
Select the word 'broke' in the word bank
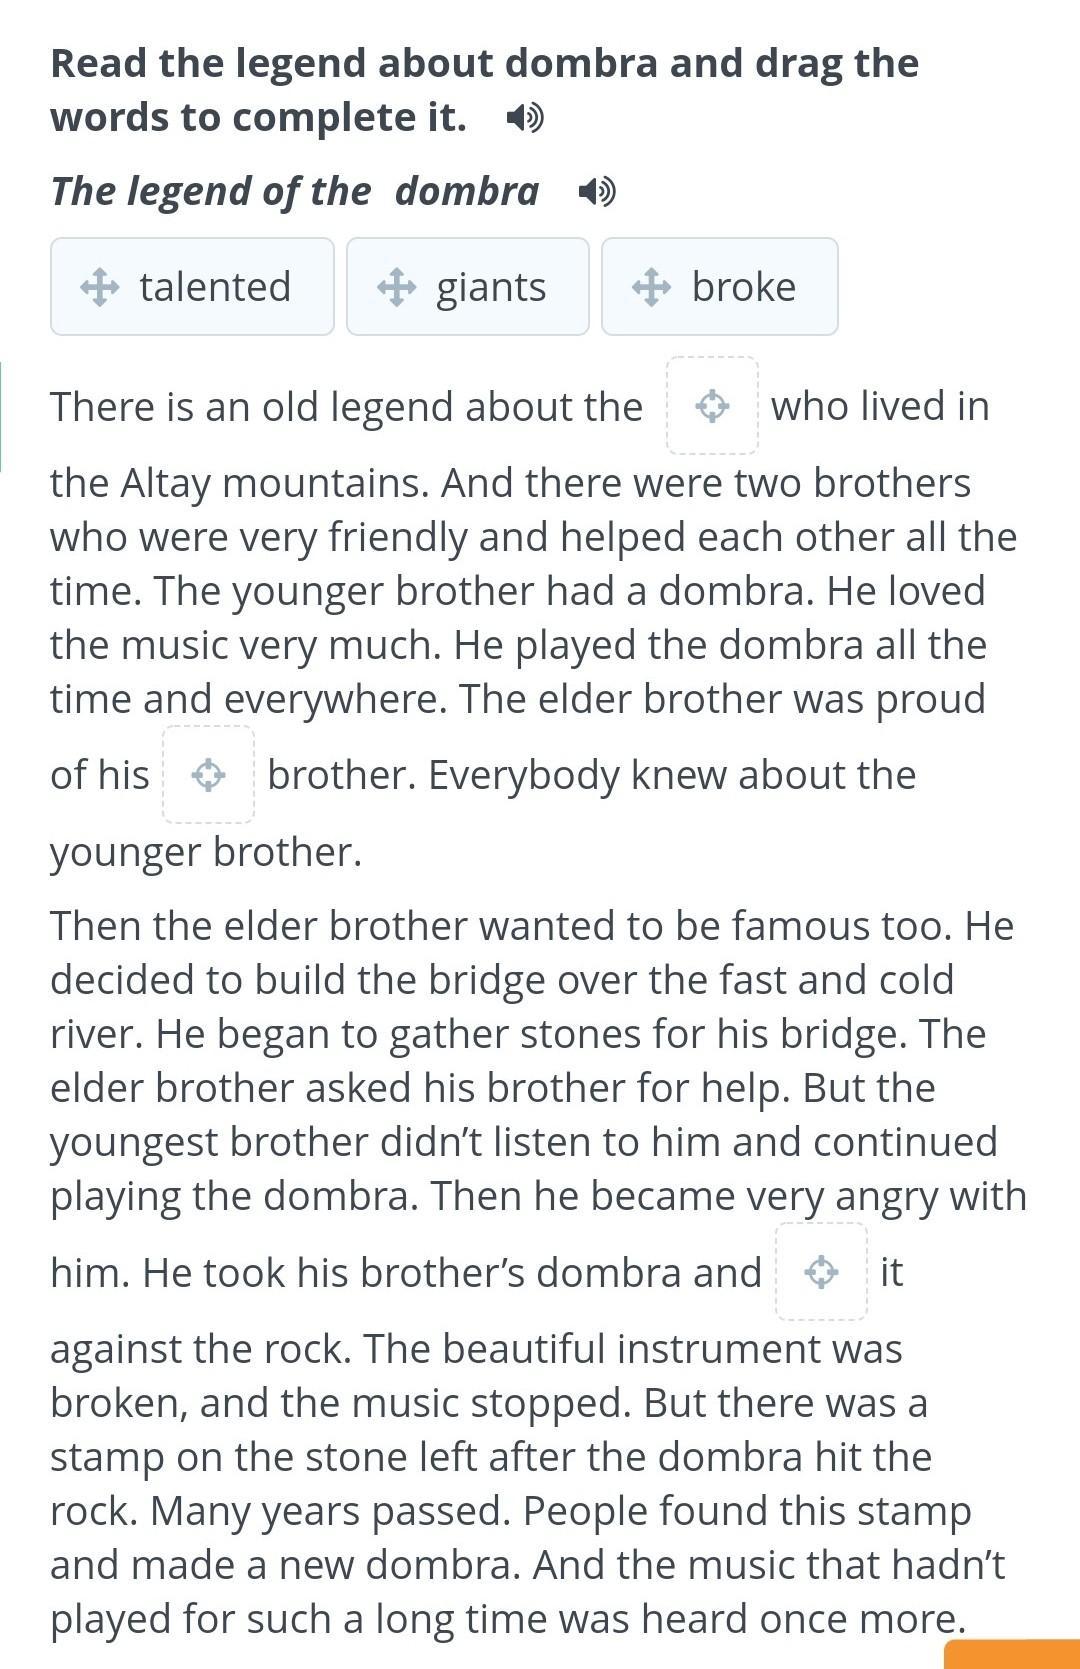point(743,287)
